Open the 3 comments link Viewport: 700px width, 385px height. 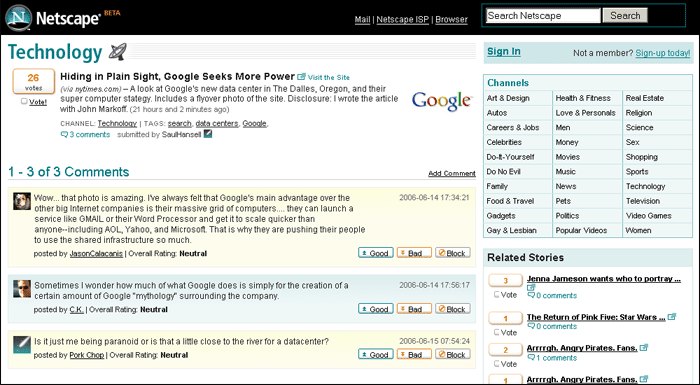(x=89, y=134)
